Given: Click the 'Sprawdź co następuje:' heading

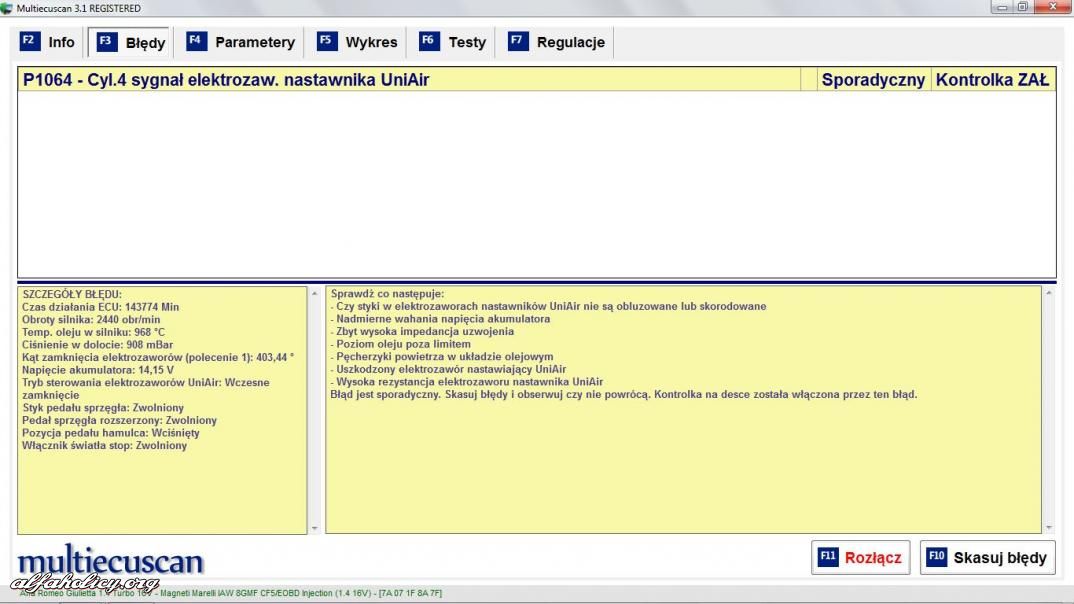Looking at the screenshot, I should click(x=387, y=294).
